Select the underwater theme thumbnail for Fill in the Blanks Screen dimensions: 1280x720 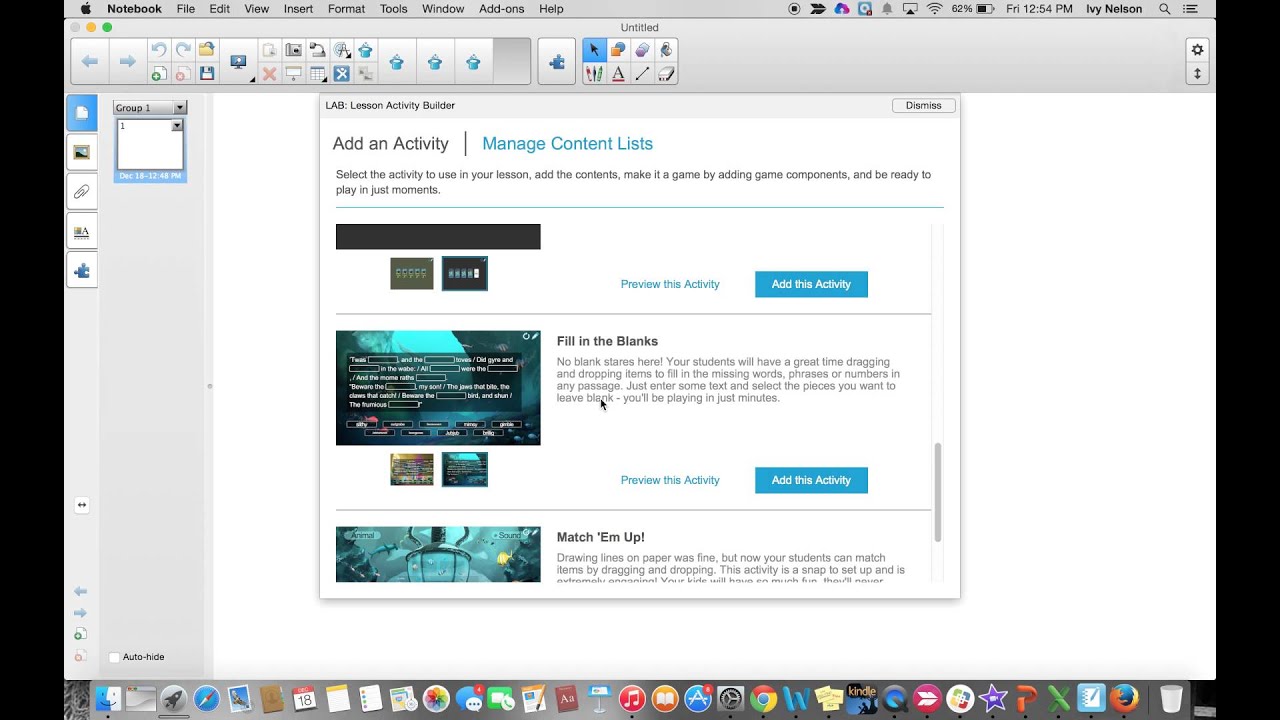(465, 469)
